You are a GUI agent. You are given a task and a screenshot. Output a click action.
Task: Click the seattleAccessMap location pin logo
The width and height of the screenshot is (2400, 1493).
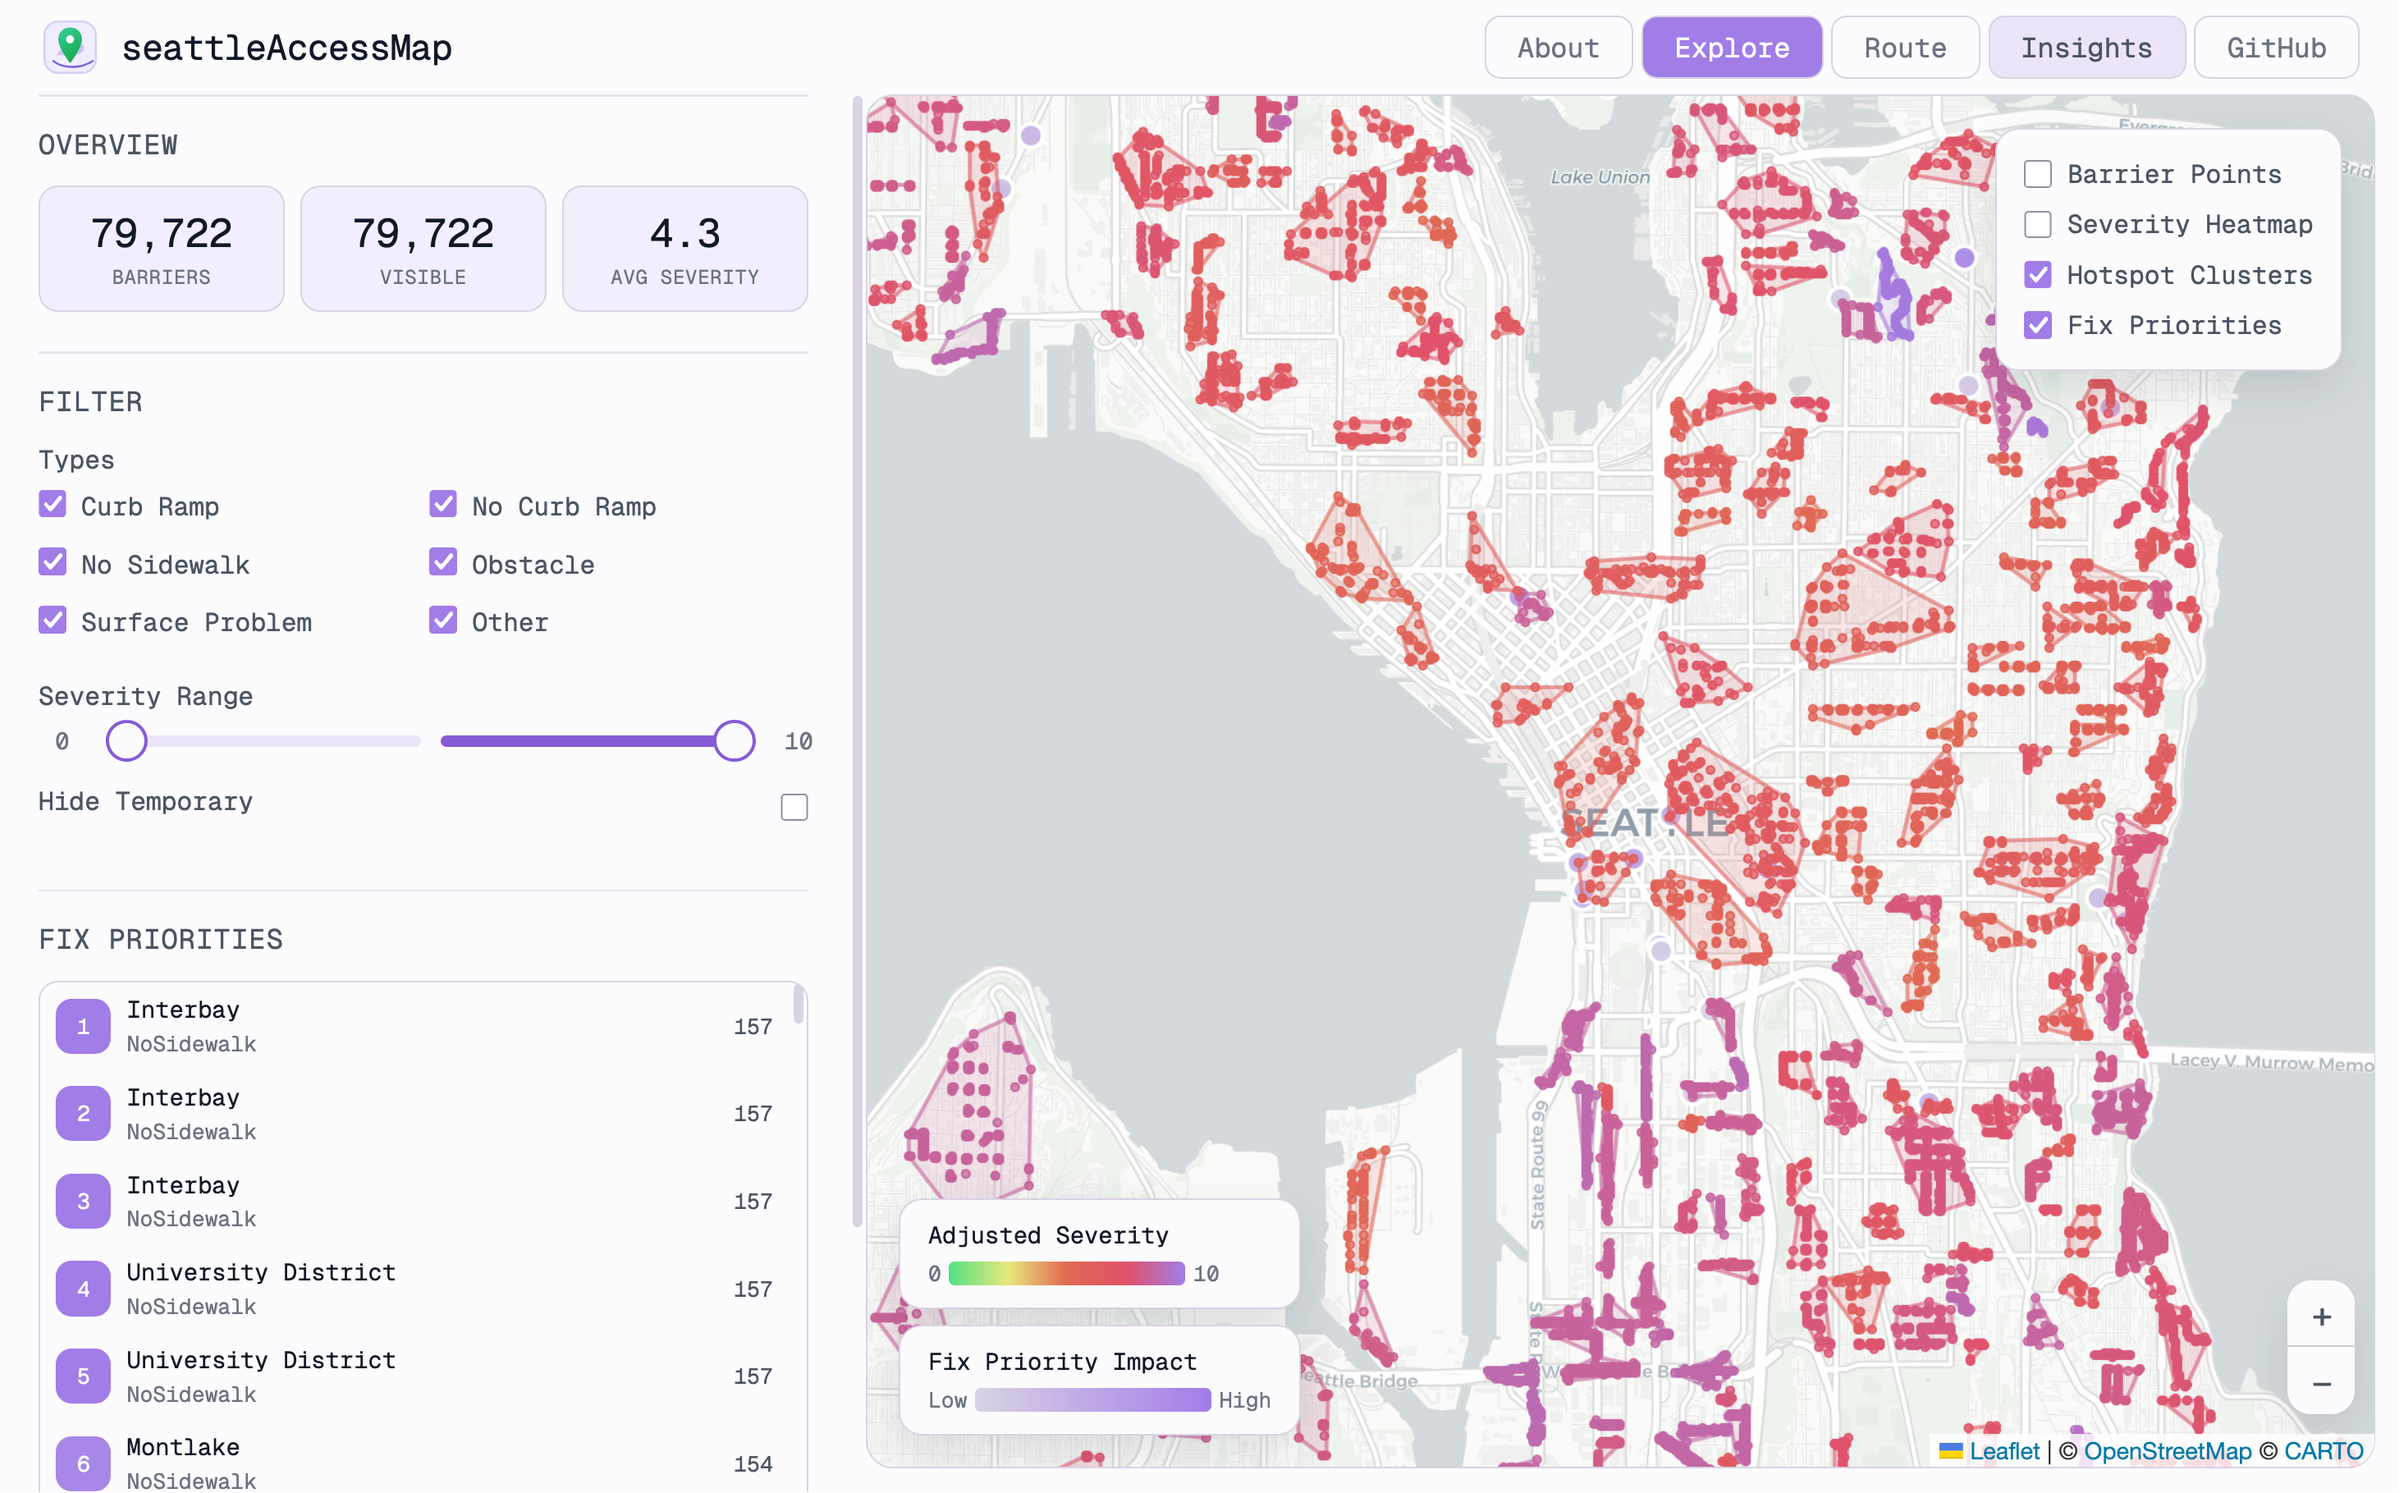pos(69,45)
